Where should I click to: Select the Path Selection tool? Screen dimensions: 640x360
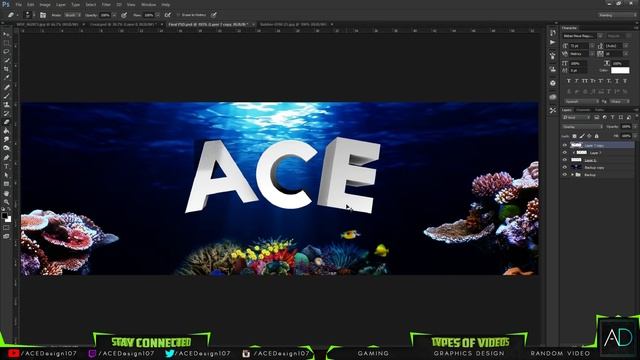6,175
